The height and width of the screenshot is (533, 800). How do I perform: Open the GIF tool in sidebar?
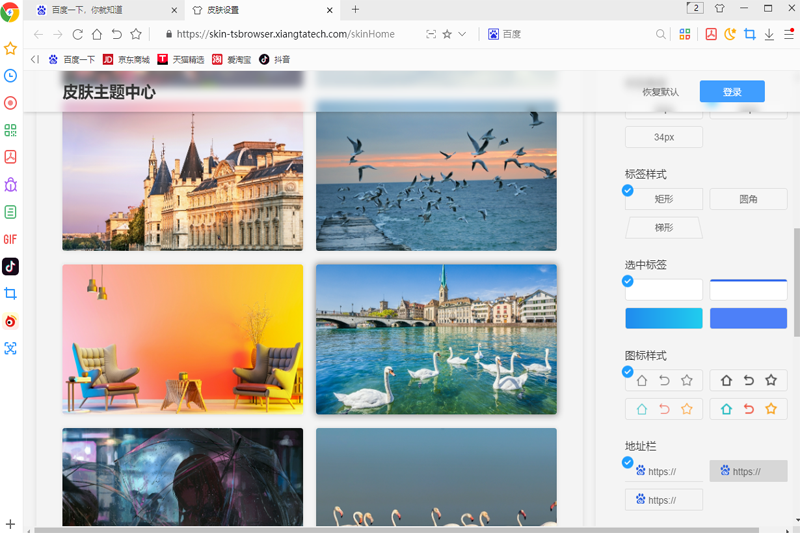click(x=10, y=239)
